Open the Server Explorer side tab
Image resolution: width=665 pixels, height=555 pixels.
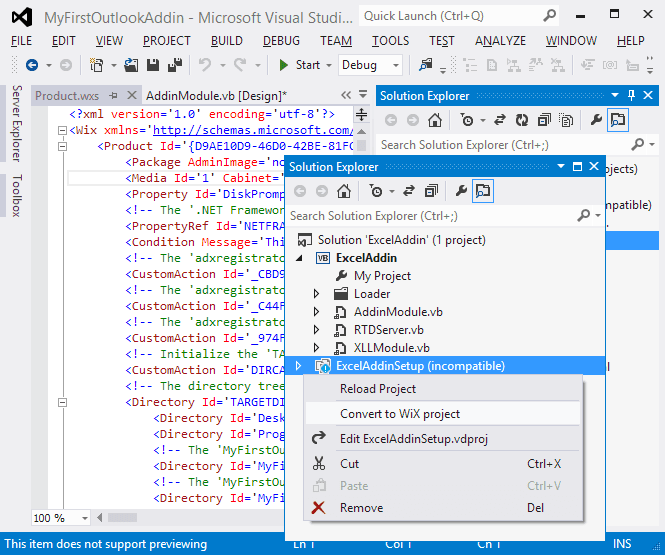tap(16, 123)
